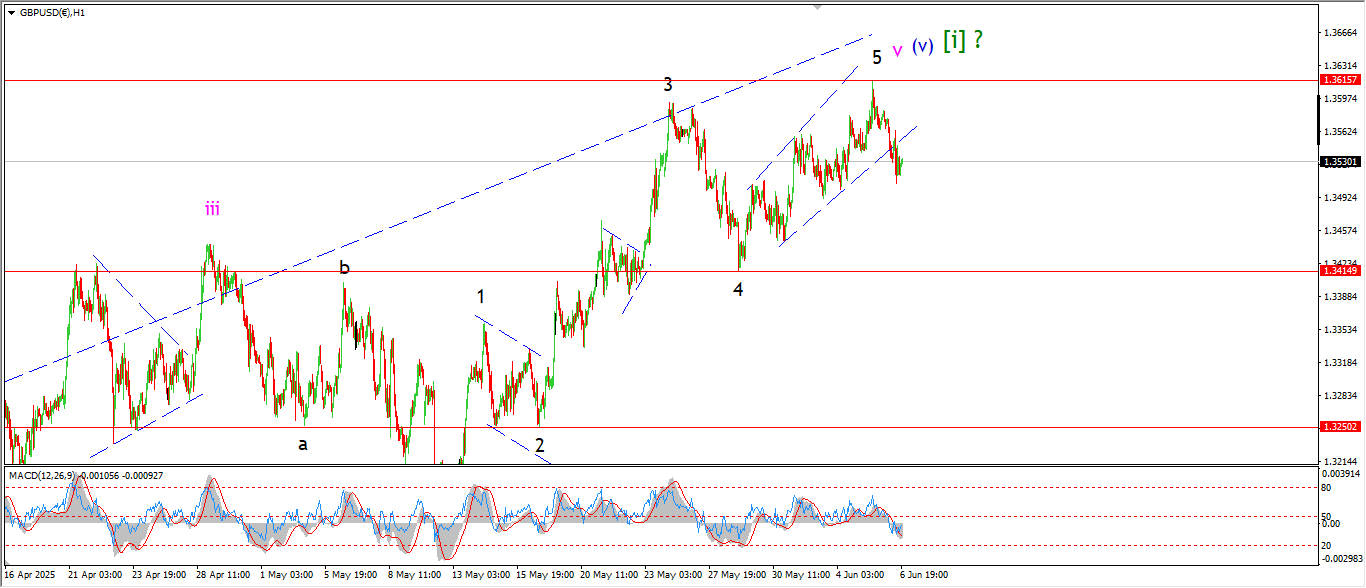Screen dimensions: 1366x588
Task: Click the GBPUSD(€),H1 chart title
Action: [52, 13]
